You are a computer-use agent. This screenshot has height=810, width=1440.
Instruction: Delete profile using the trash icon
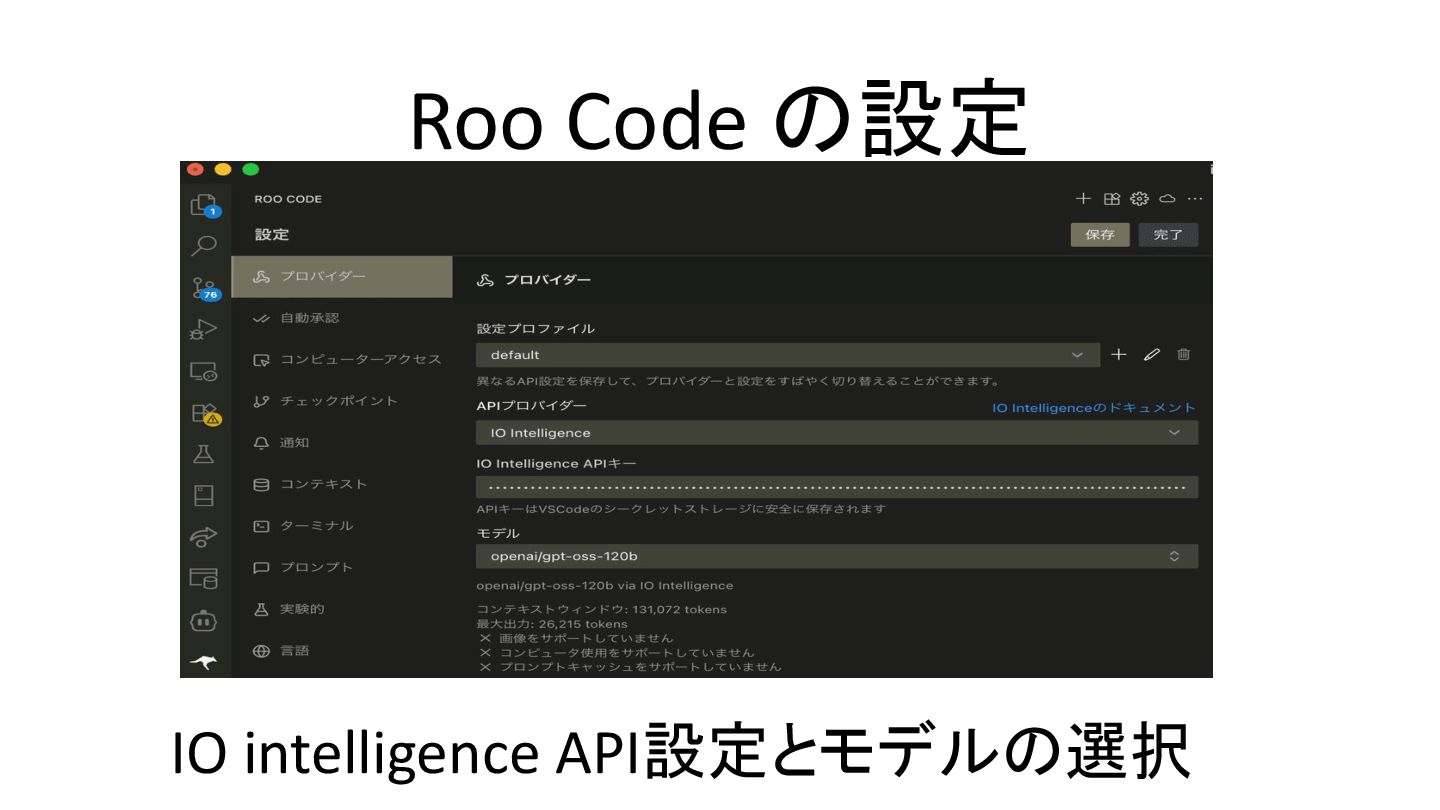(x=1184, y=354)
